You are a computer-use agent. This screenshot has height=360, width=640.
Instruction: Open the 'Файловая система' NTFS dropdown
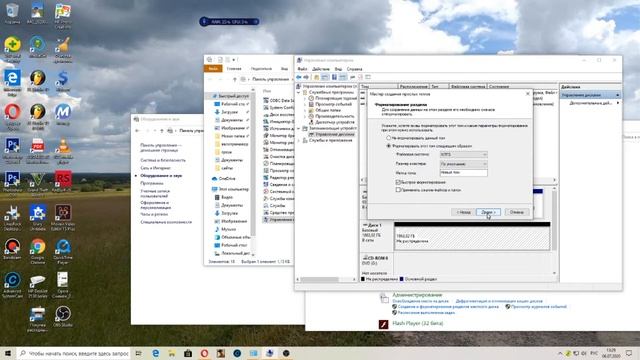(463, 155)
